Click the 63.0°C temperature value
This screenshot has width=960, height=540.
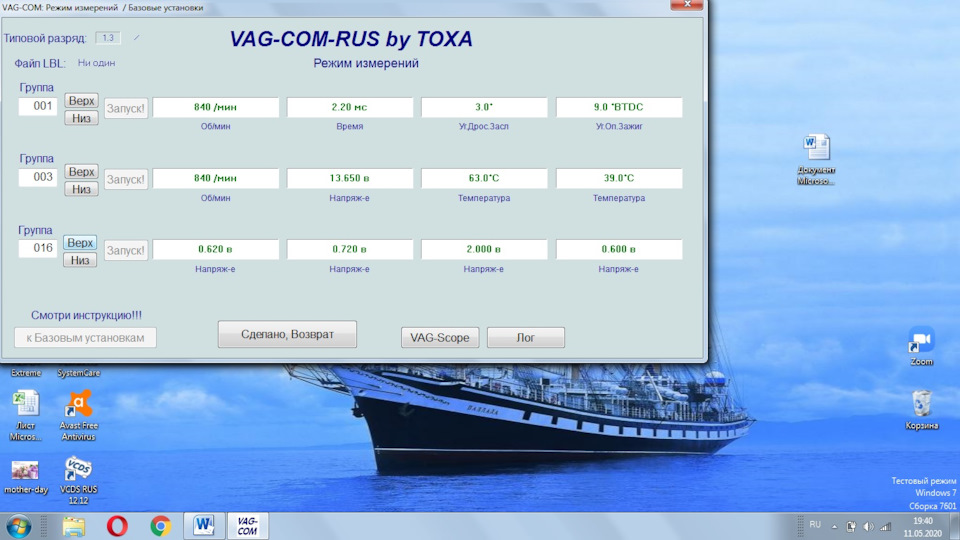[484, 178]
